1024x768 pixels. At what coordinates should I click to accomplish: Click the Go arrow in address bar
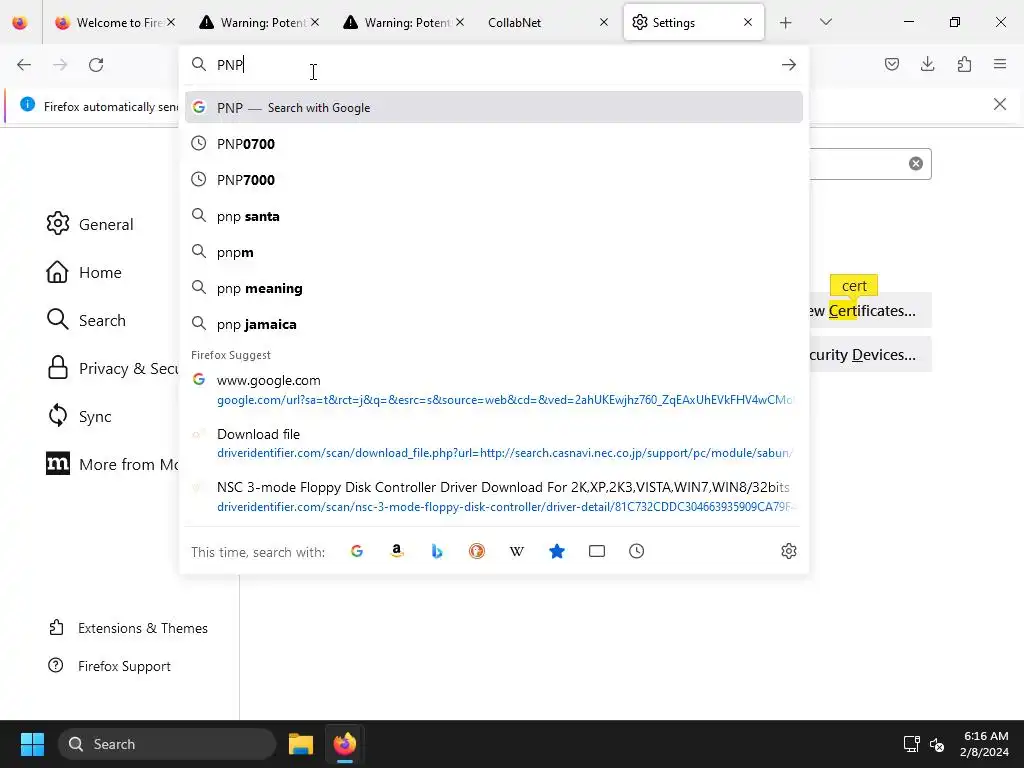789,65
